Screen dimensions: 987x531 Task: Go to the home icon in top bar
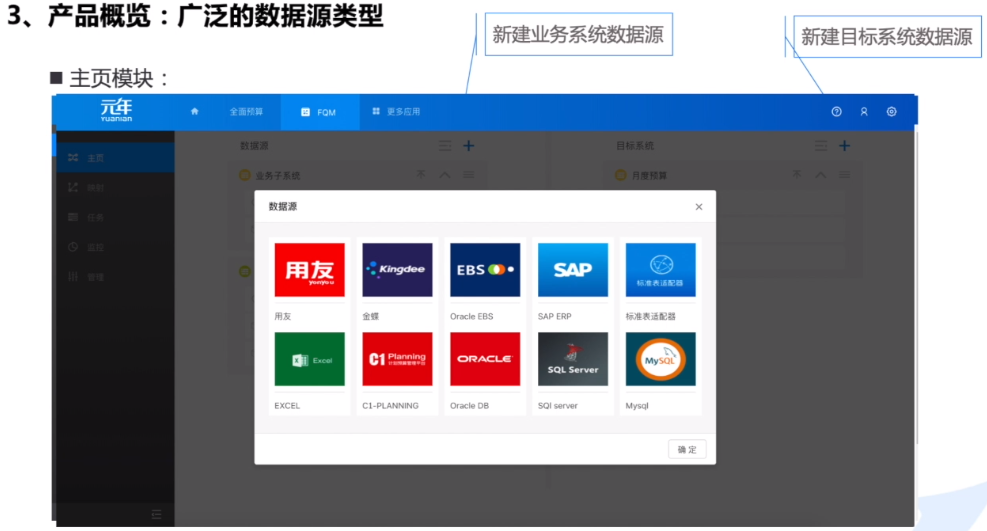pyautogui.click(x=195, y=111)
